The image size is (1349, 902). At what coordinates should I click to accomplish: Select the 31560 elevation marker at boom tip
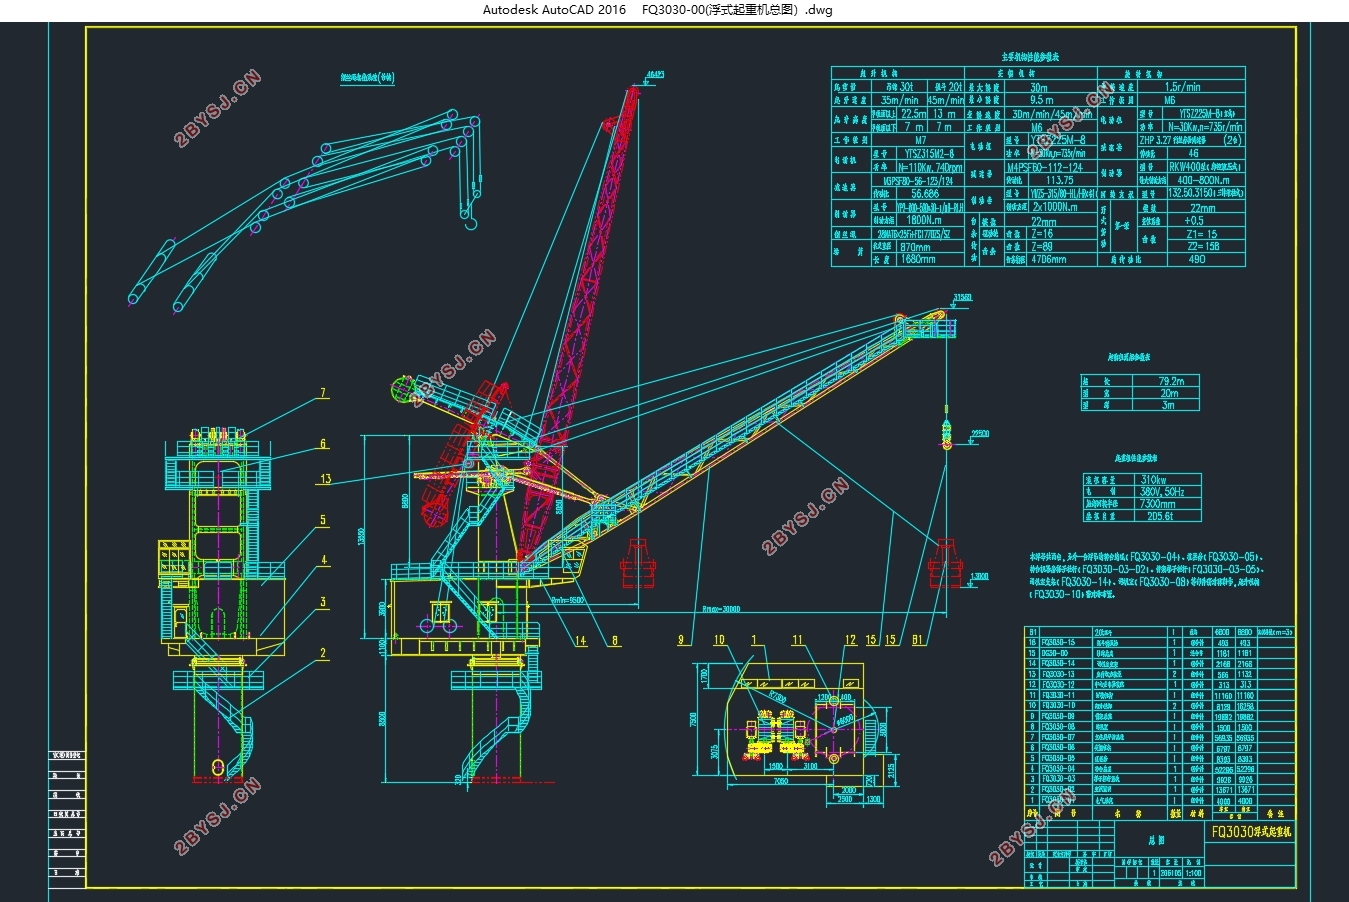962,297
